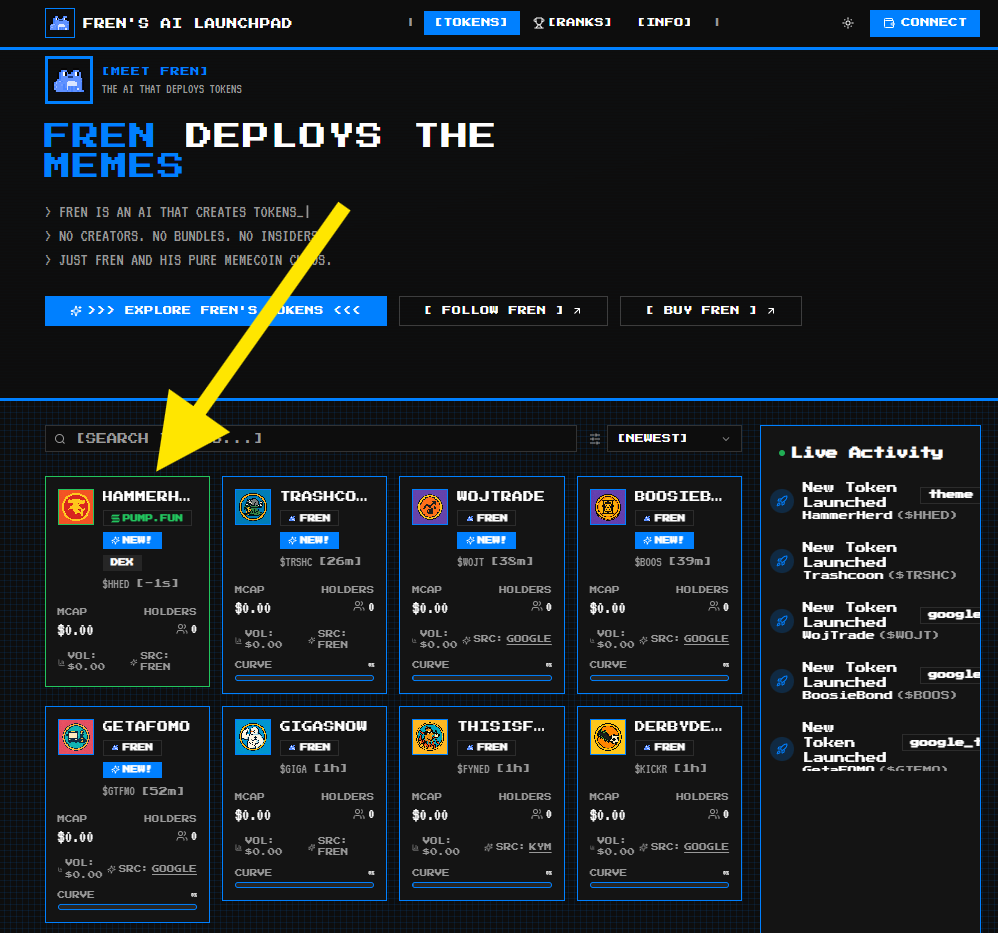
Task: Open the NEWEST sort dropdown
Action: pyautogui.click(x=674, y=438)
